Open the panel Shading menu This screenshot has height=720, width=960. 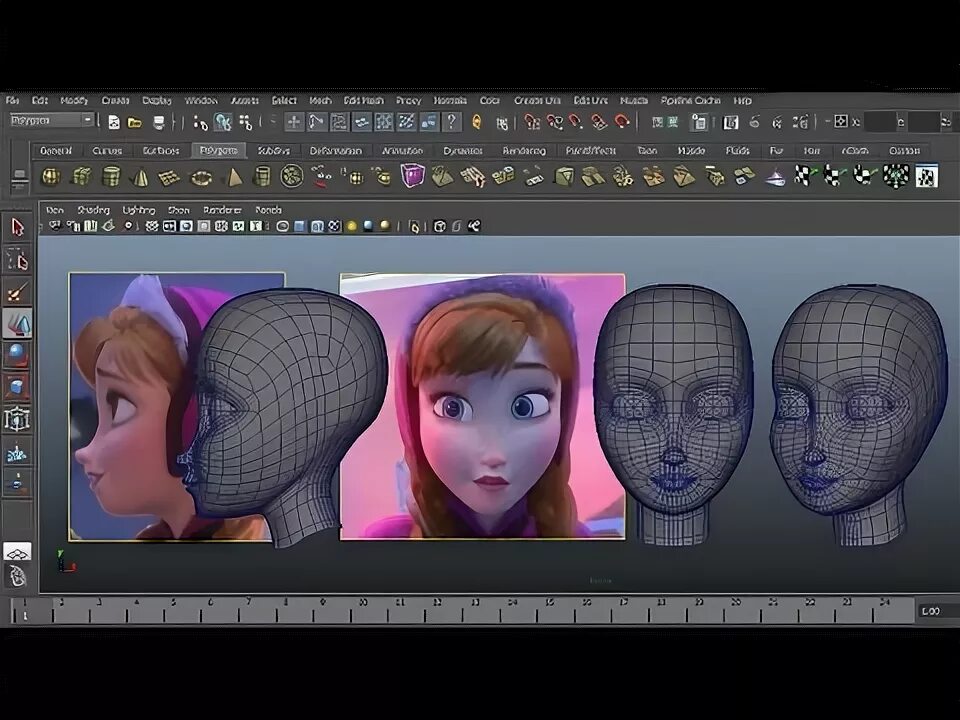click(93, 210)
